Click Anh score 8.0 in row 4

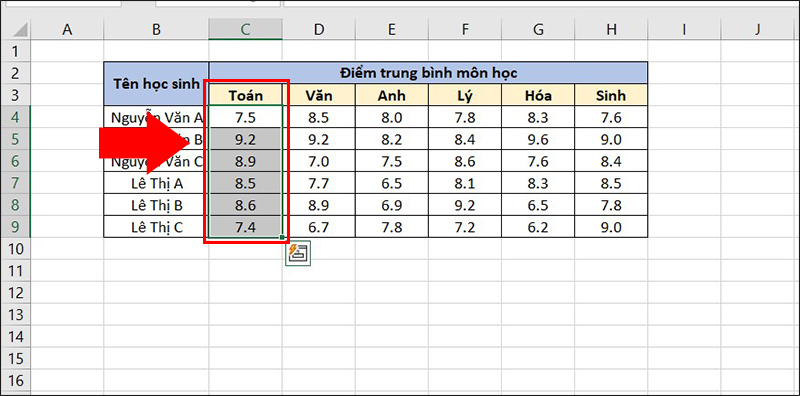pyautogui.click(x=392, y=117)
